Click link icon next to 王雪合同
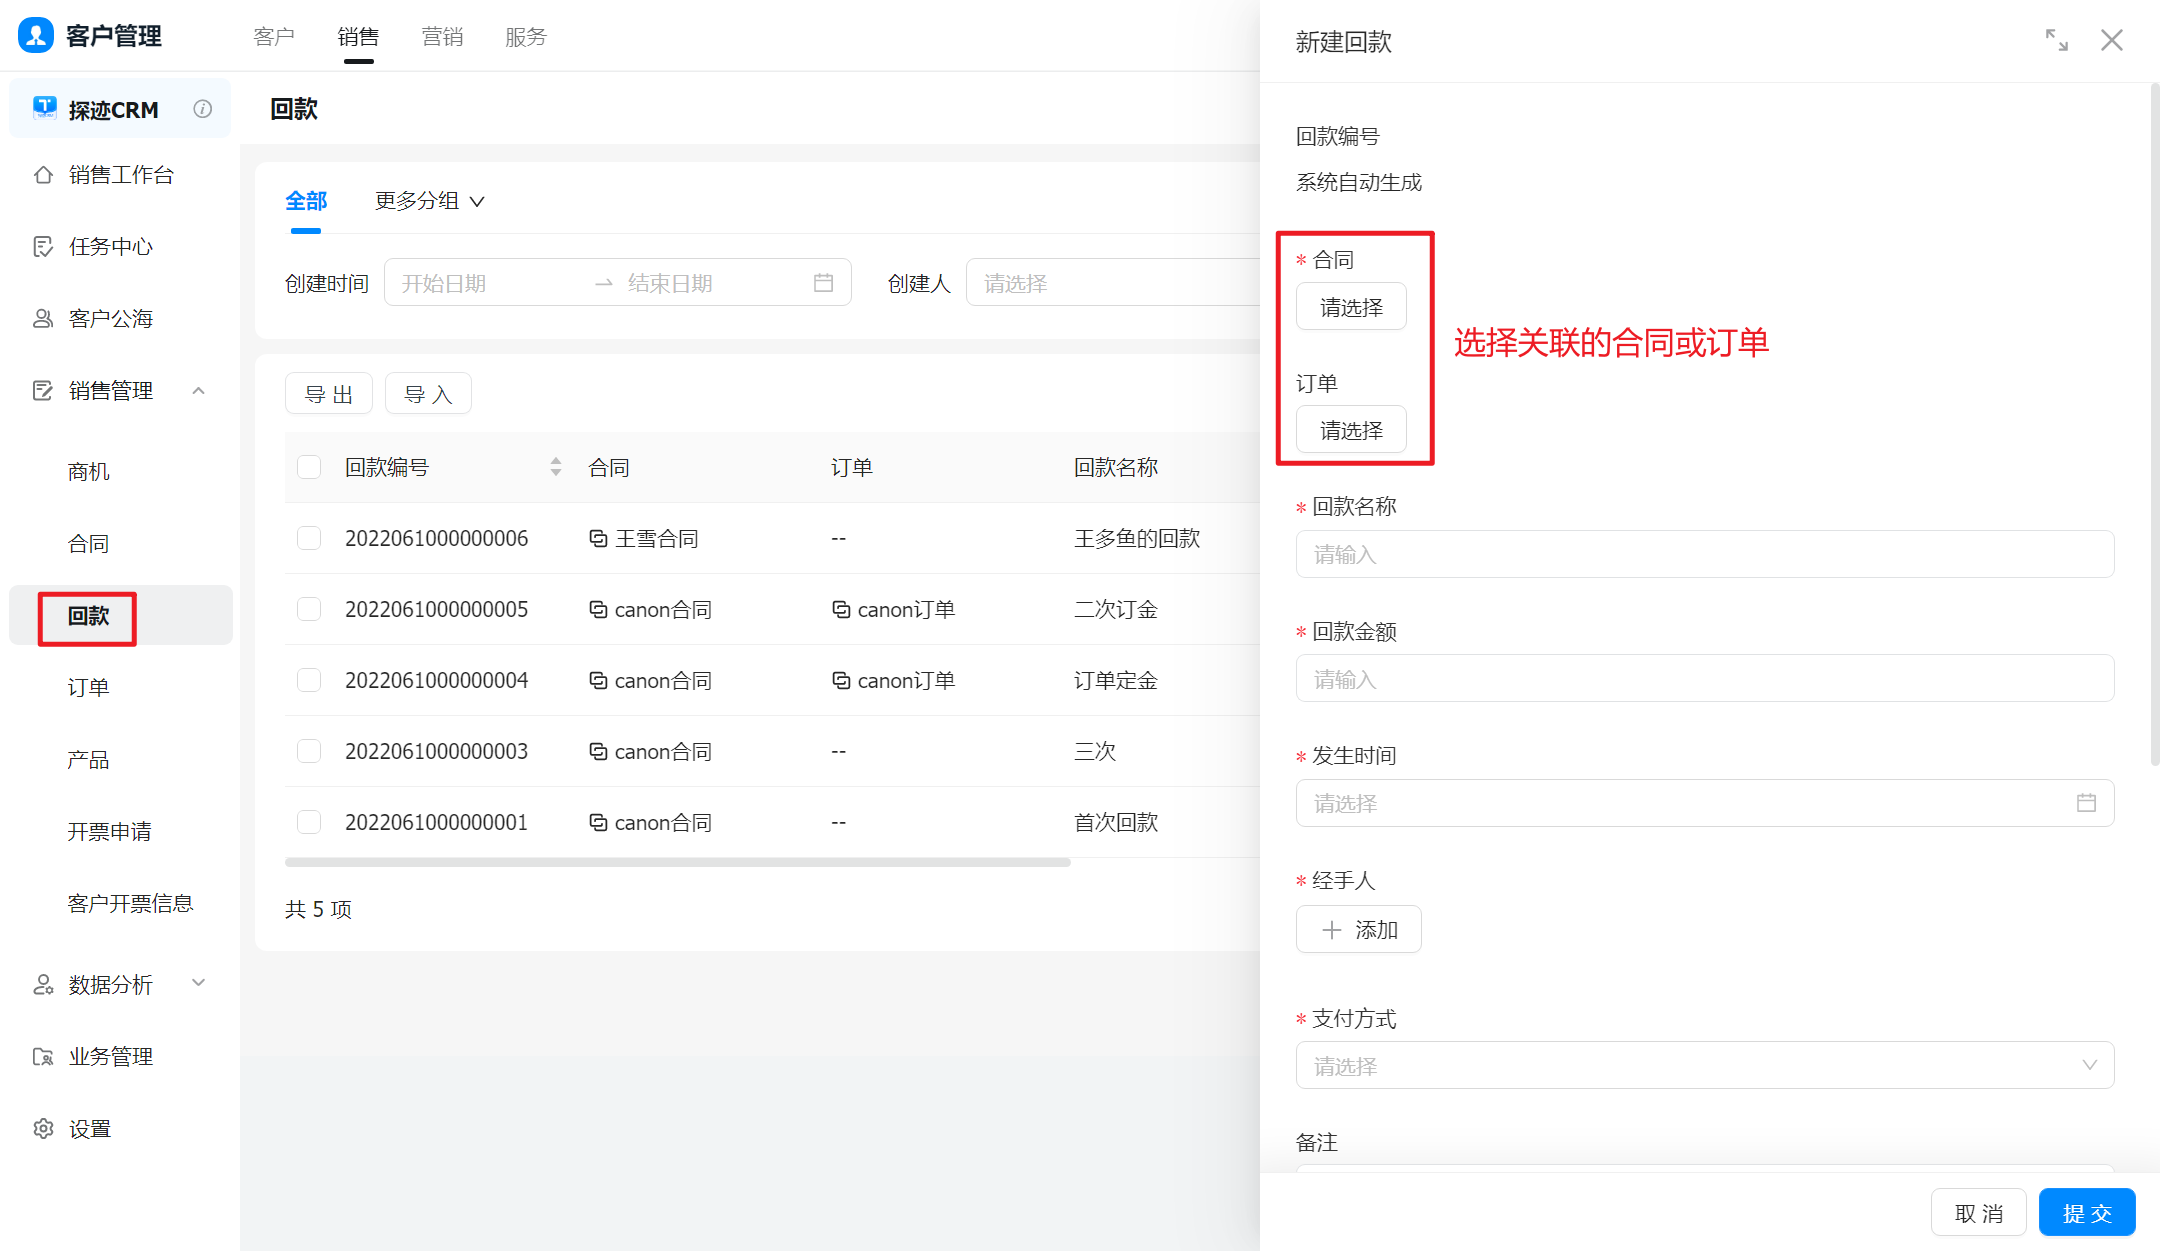2160x1251 pixels. point(598,539)
